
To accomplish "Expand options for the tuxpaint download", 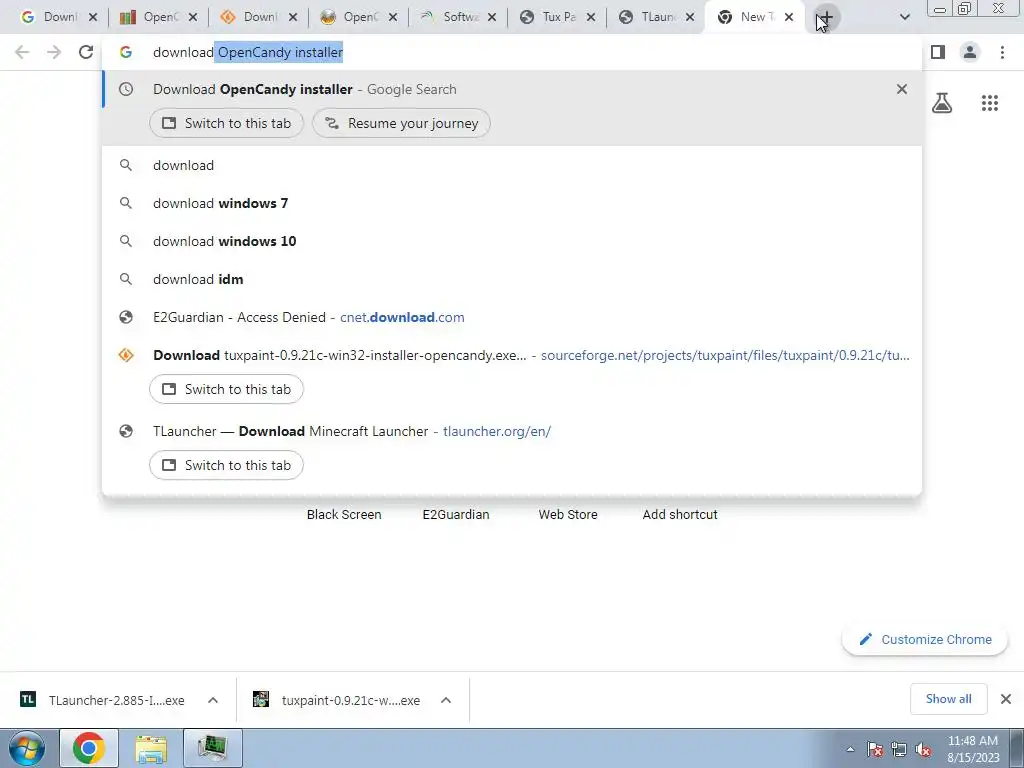I will pyautogui.click(x=446, y=700).
